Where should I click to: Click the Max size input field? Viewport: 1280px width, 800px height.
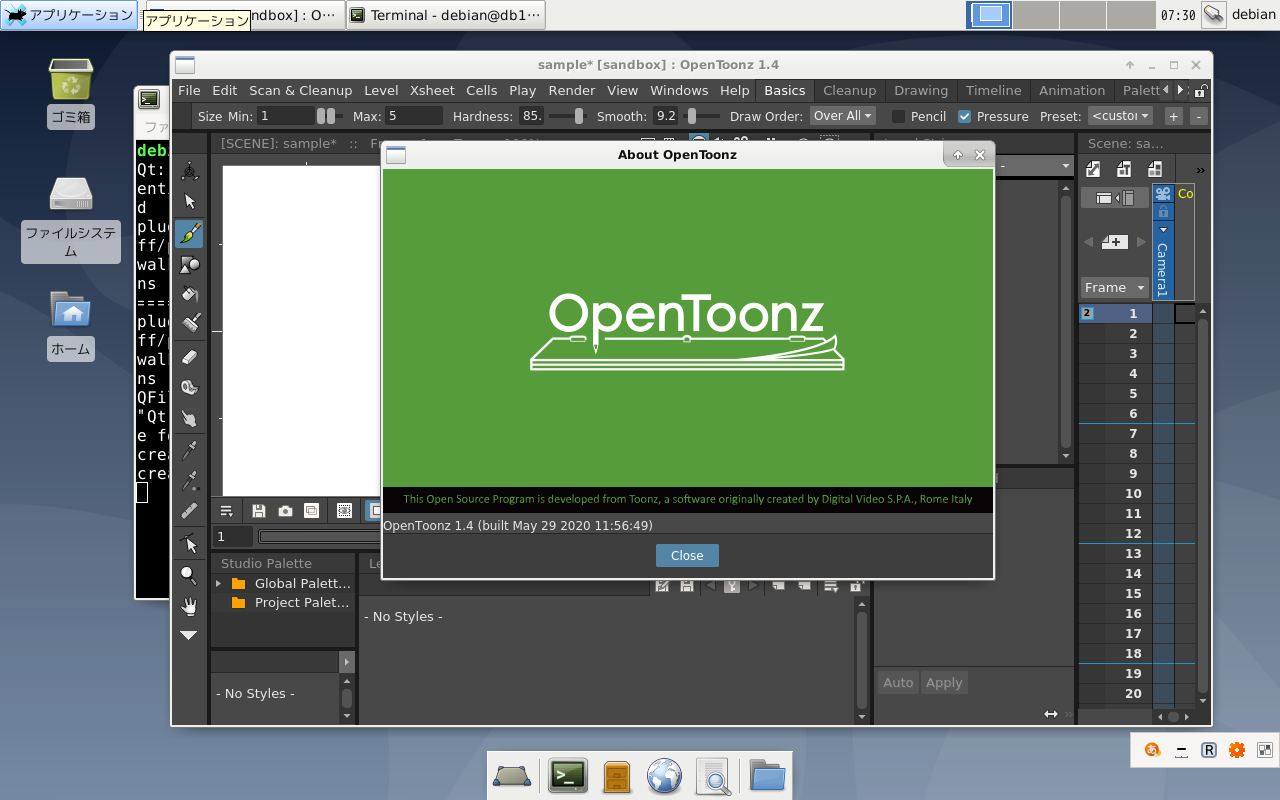pyautogui.click(x=413, y=116)
